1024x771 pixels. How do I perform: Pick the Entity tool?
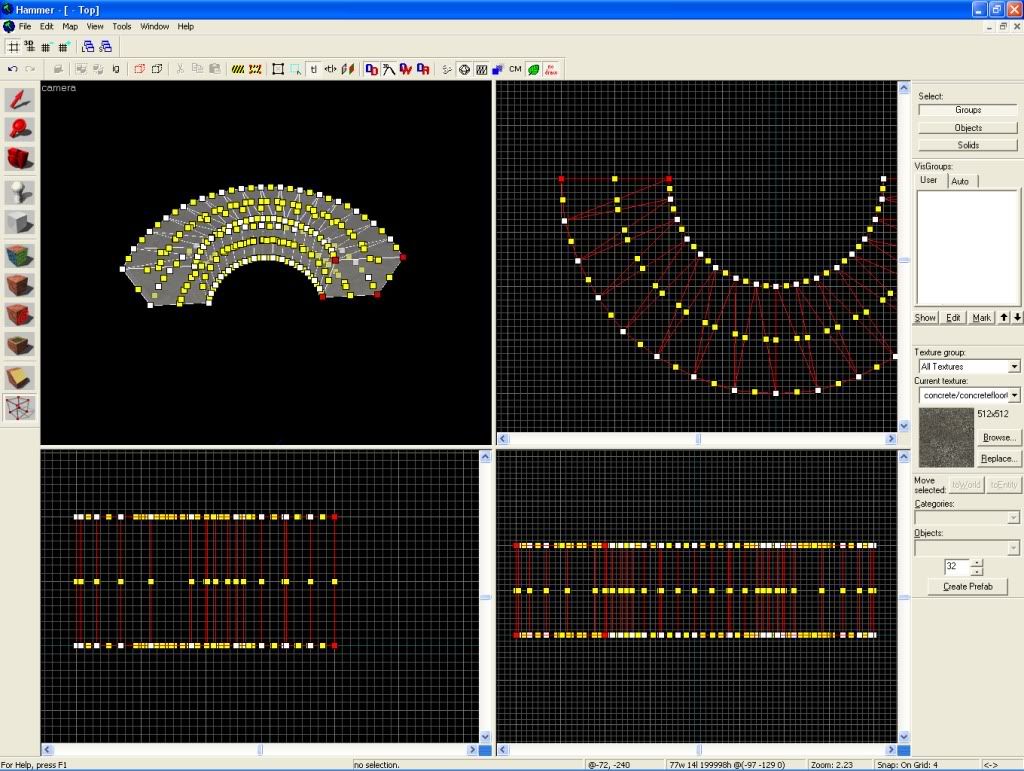20,193
